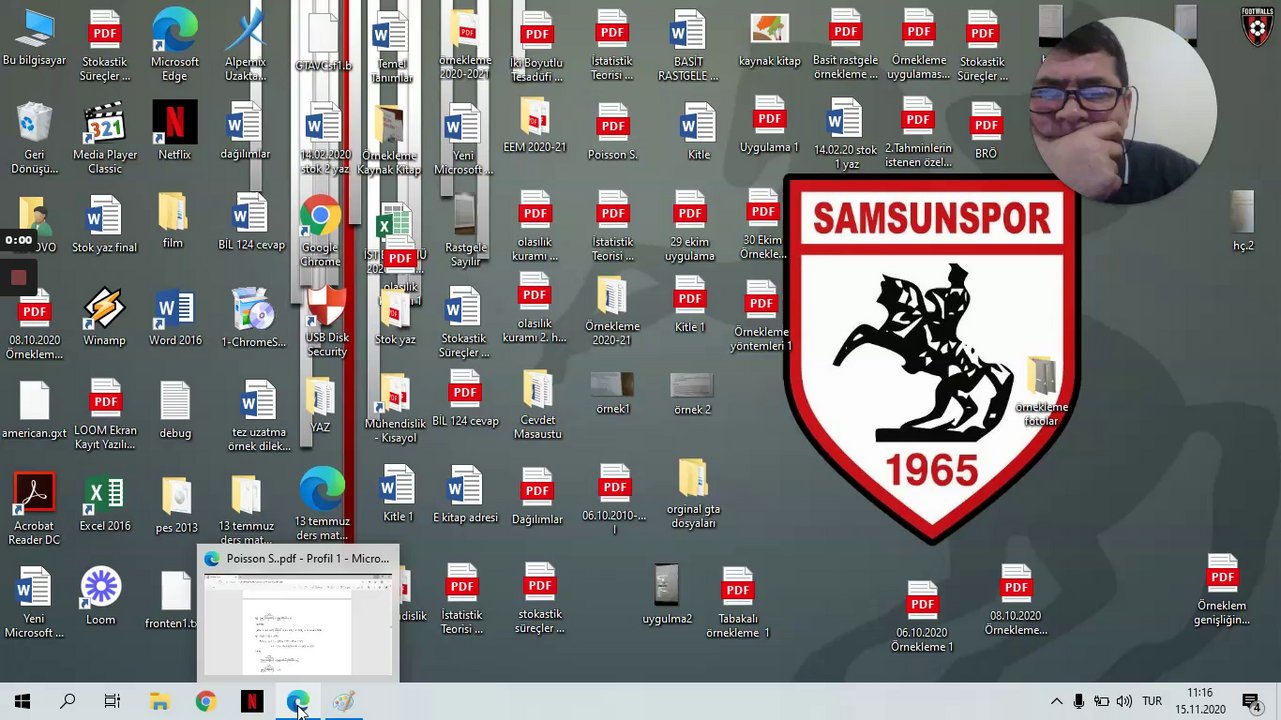Select the 14.02.20 stok 1 yaz document

point(845,134)
